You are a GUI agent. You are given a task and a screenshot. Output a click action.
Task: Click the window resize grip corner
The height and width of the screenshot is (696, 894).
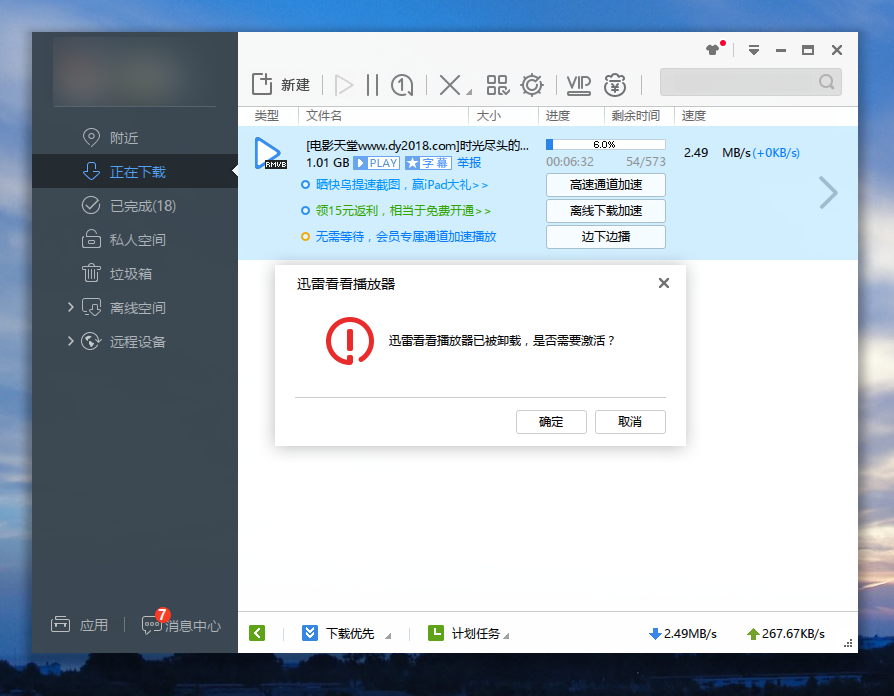pyautogui.click(x=848, y=644)
